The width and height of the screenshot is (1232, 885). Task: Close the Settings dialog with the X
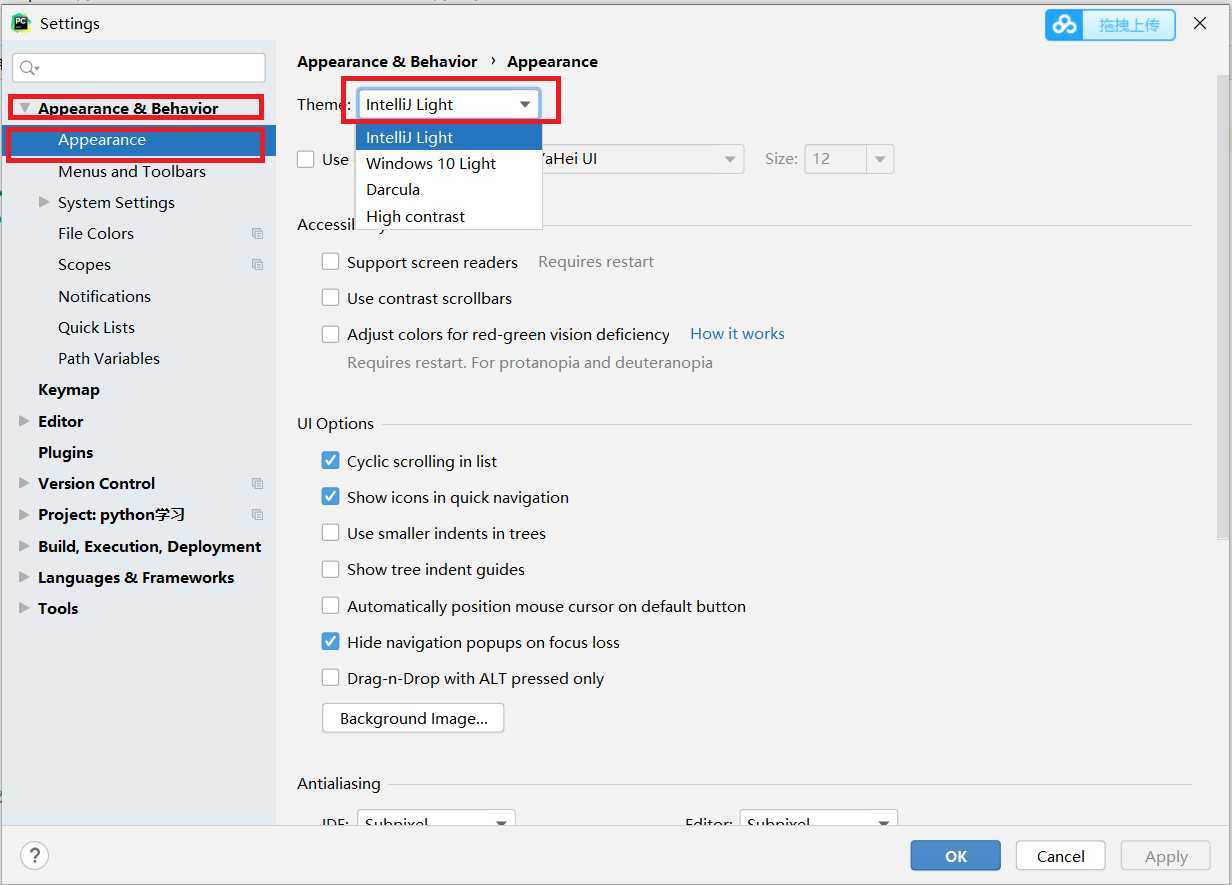click(1200, 24)
